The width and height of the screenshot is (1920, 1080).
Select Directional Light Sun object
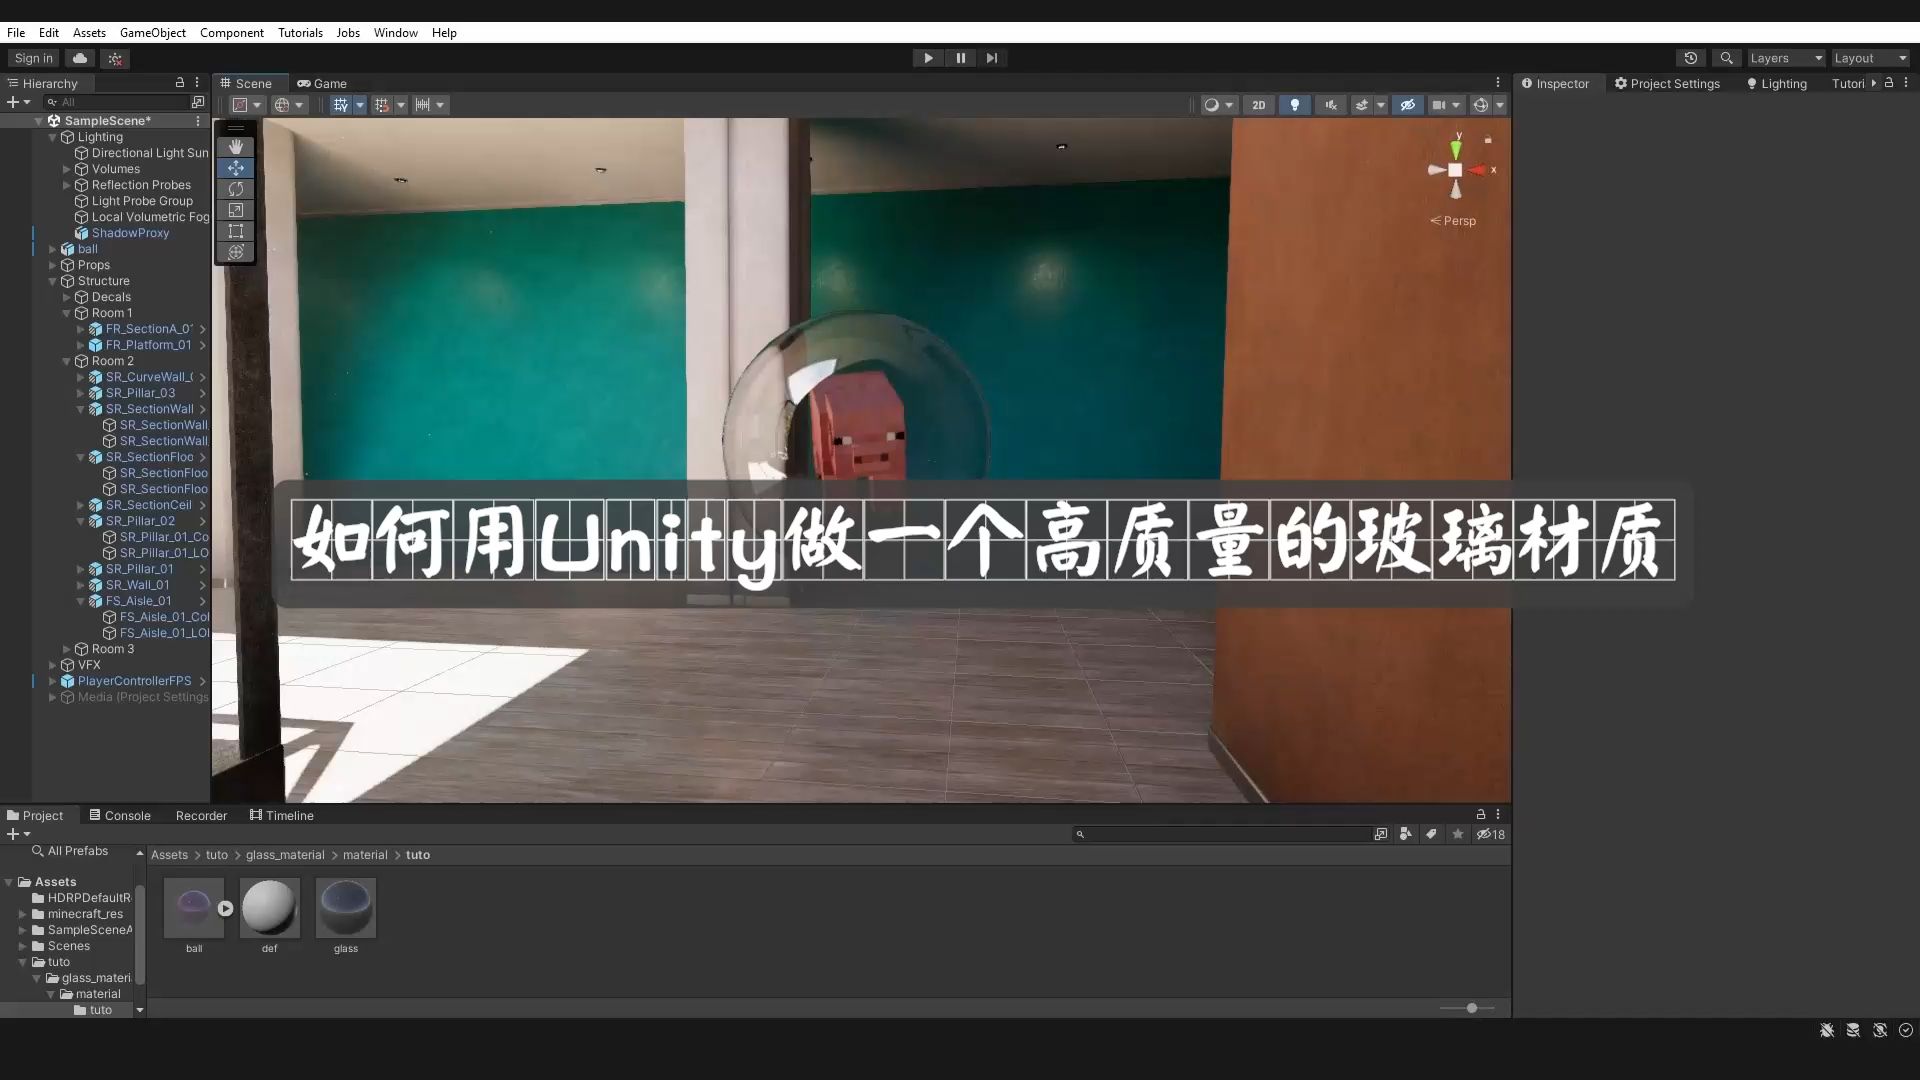click(141, 153)
